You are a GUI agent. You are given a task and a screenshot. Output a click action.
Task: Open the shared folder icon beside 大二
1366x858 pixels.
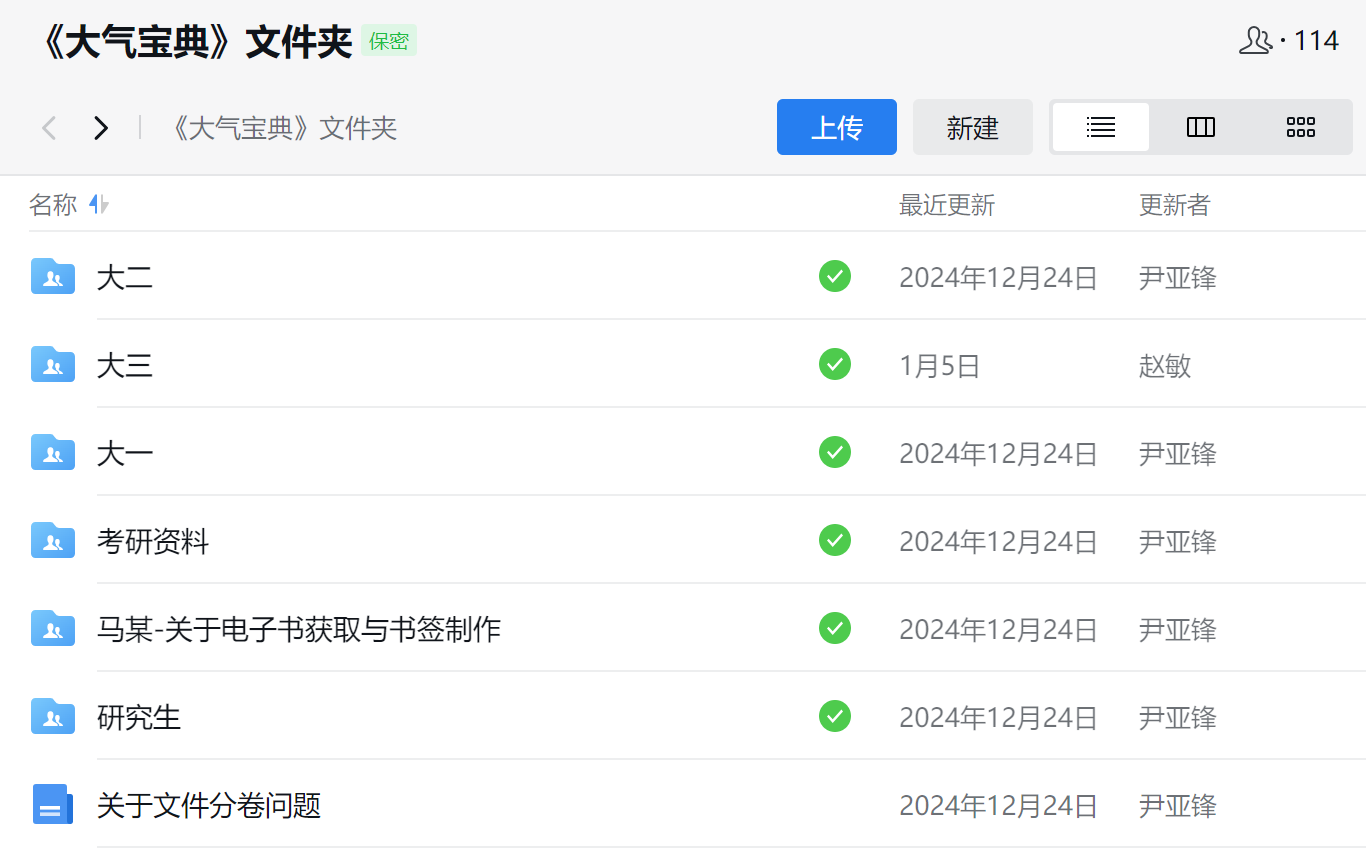(52, 277)
